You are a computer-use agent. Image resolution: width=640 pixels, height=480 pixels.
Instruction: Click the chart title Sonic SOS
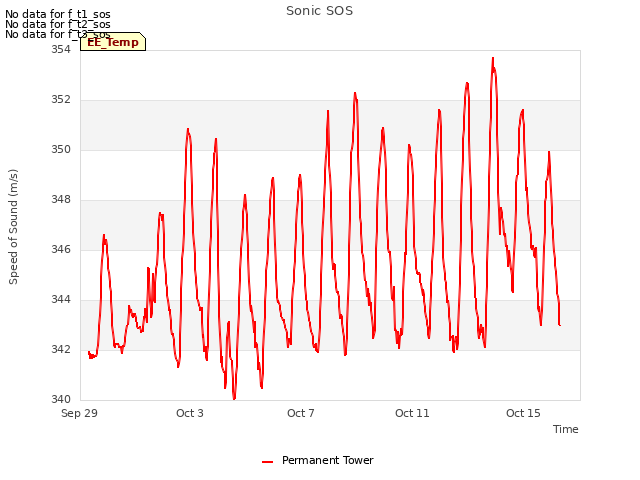point(319,11)
